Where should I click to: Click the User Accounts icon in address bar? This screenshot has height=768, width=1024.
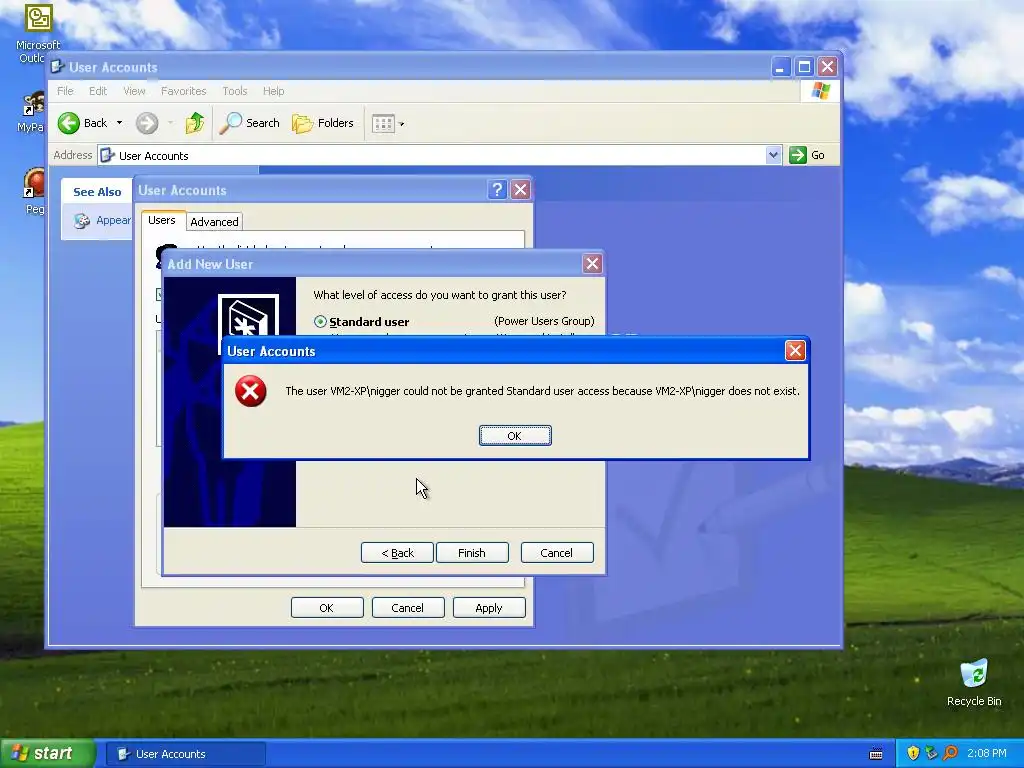tap(107, 155)
